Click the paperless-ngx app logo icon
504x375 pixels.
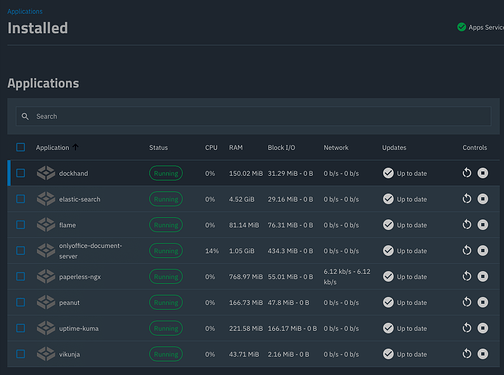click(x=46, y=276)
